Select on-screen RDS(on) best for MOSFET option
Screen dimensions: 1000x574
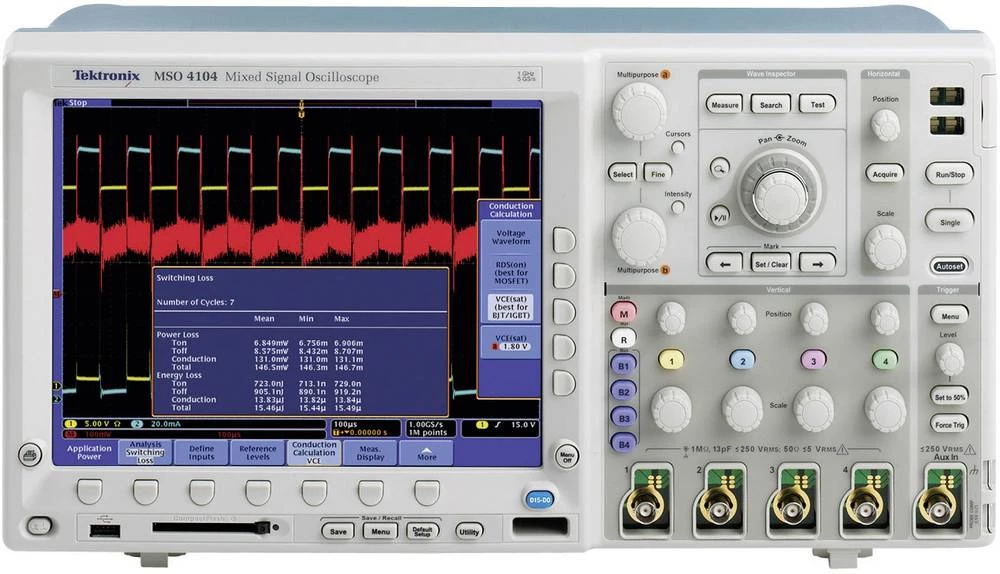coord(510,272)
